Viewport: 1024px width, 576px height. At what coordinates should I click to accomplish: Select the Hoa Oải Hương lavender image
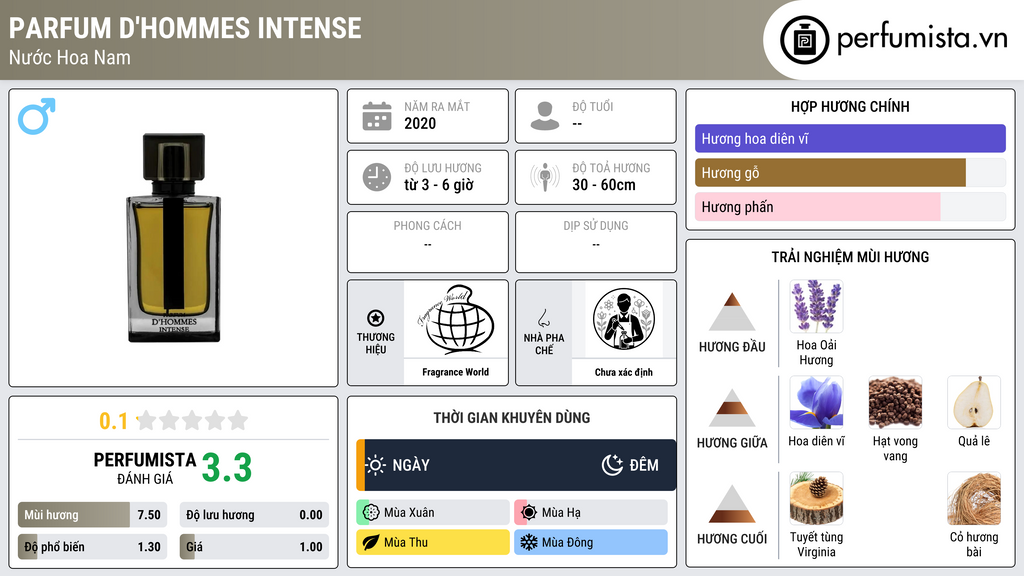(x=816, y=307)
